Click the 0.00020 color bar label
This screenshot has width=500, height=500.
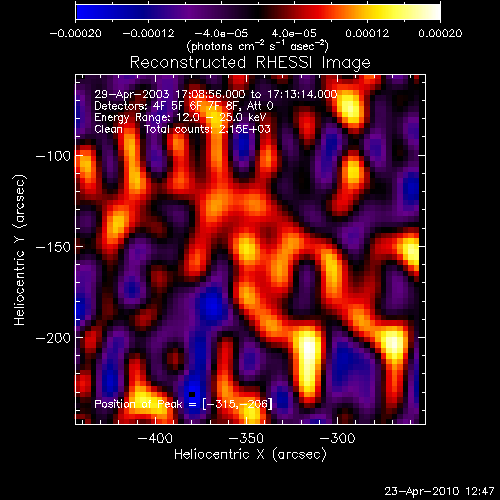click(x=440, y=33)
